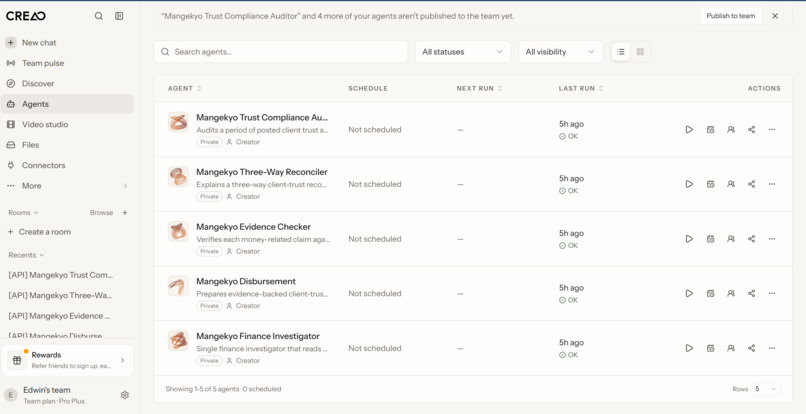This screenshot has width=806, height=414.
Task: Sort agents by Next Run column
Action: point(479,88)
